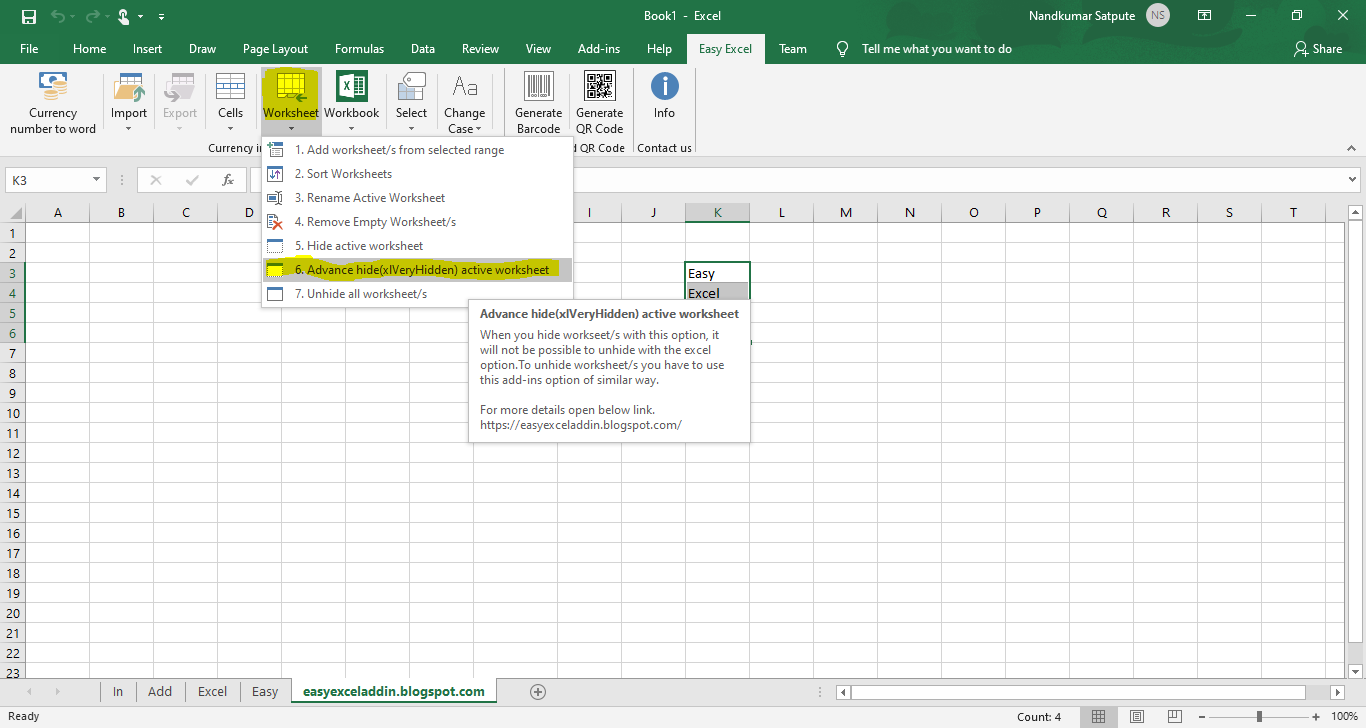Switch to Page Break Preview in the status bar
The height and width of the screenshot is (728, 1366).
[1175, 716]
